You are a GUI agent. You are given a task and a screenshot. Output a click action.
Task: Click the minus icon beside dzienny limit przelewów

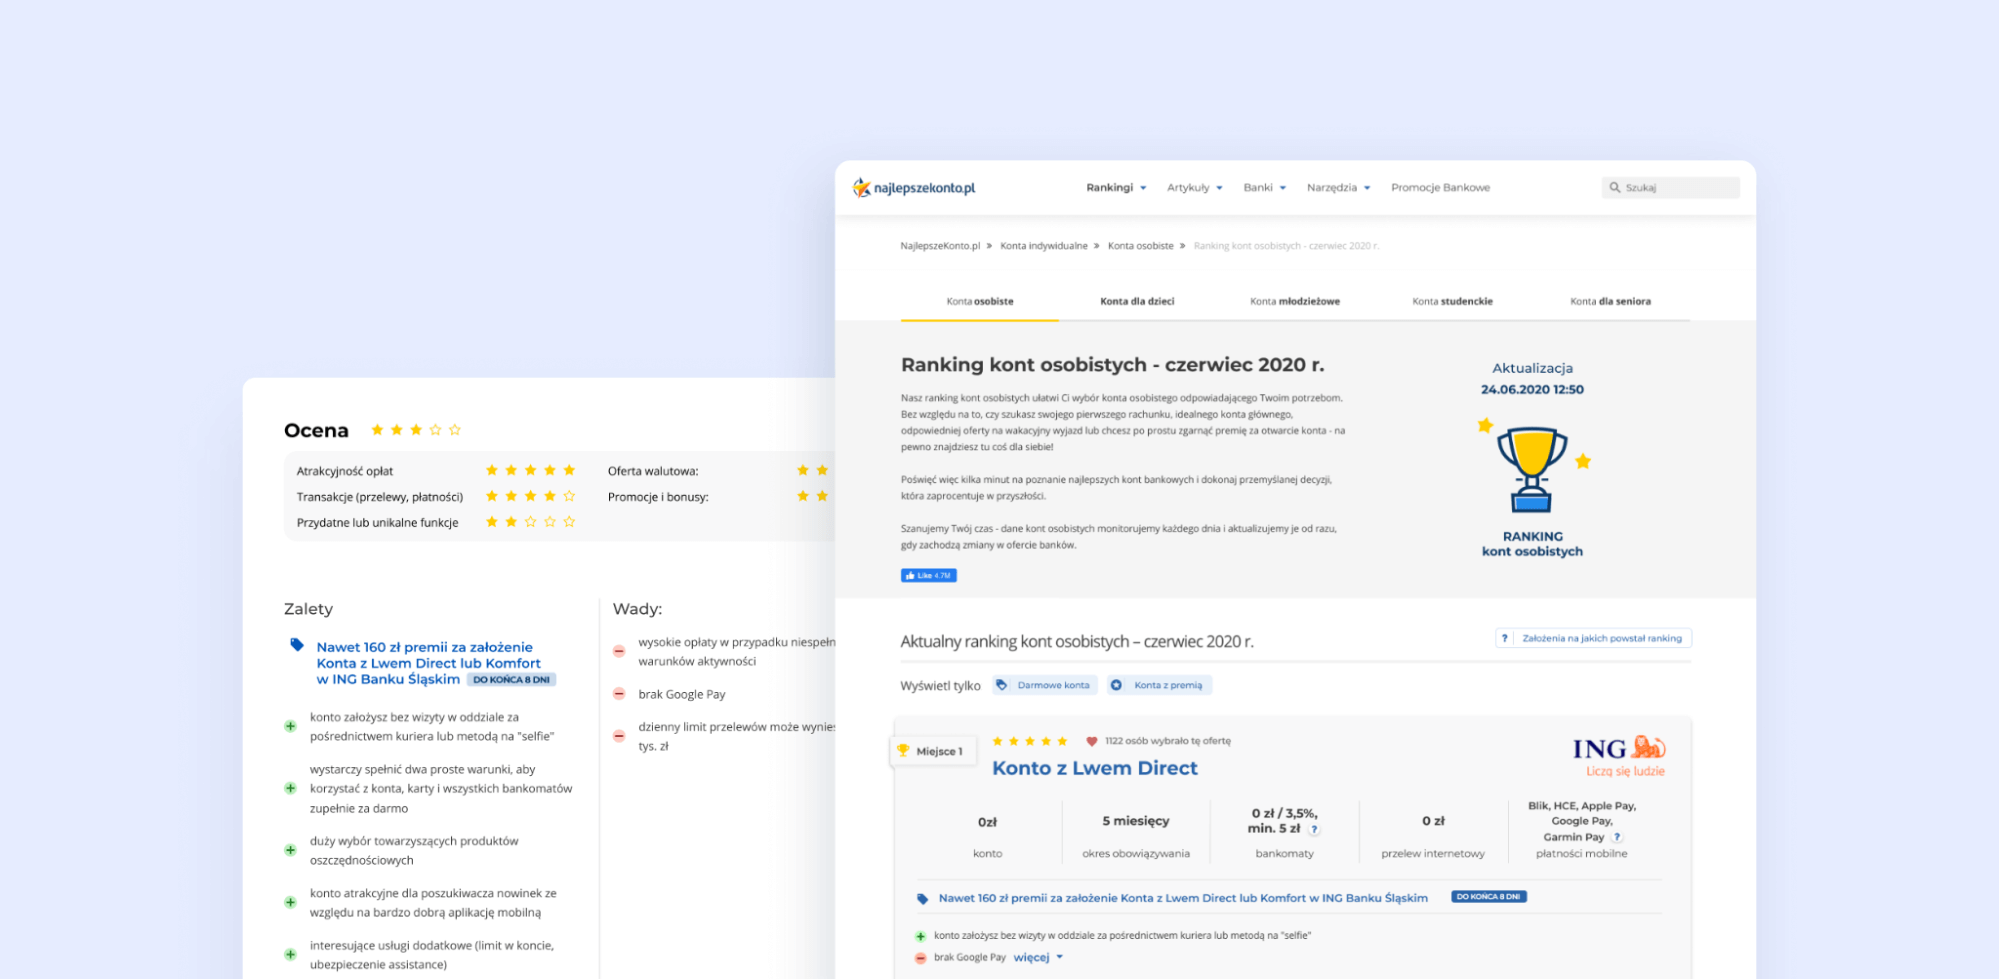tap(619, 736)
